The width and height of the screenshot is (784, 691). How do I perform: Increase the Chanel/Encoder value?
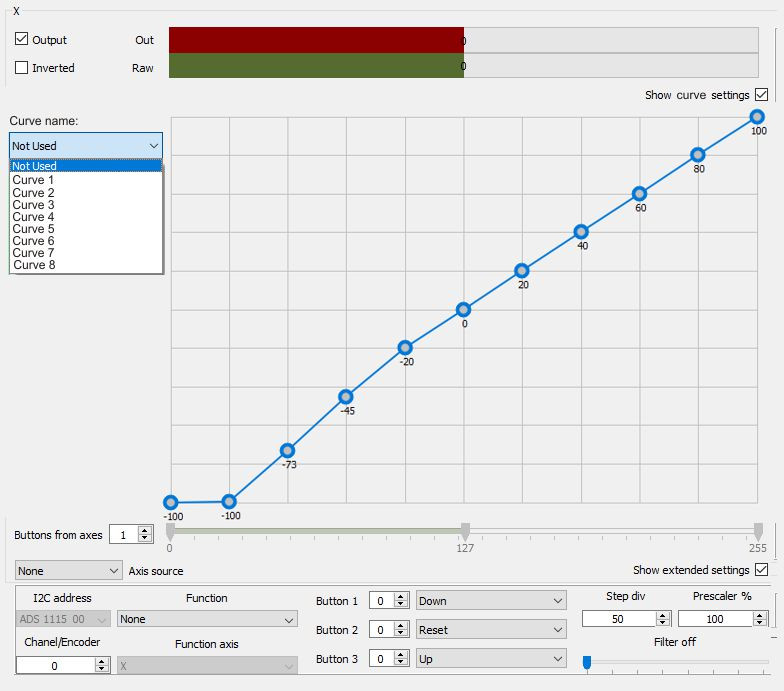point(102,662)
